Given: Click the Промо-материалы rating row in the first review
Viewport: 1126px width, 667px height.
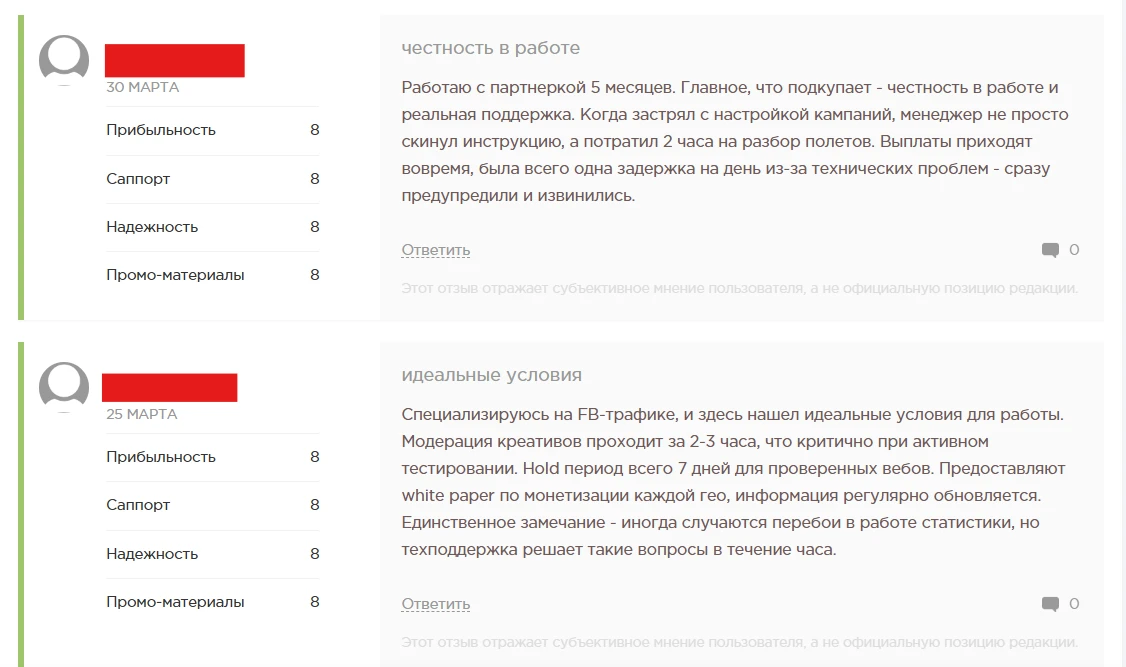Looking at the screenshot, I should 213,275.
